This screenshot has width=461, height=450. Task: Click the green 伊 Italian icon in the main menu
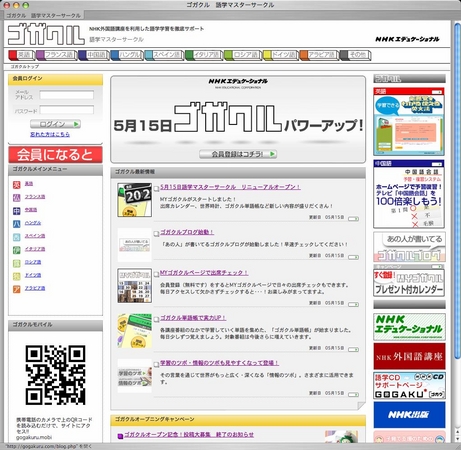[x=17, y=250]
